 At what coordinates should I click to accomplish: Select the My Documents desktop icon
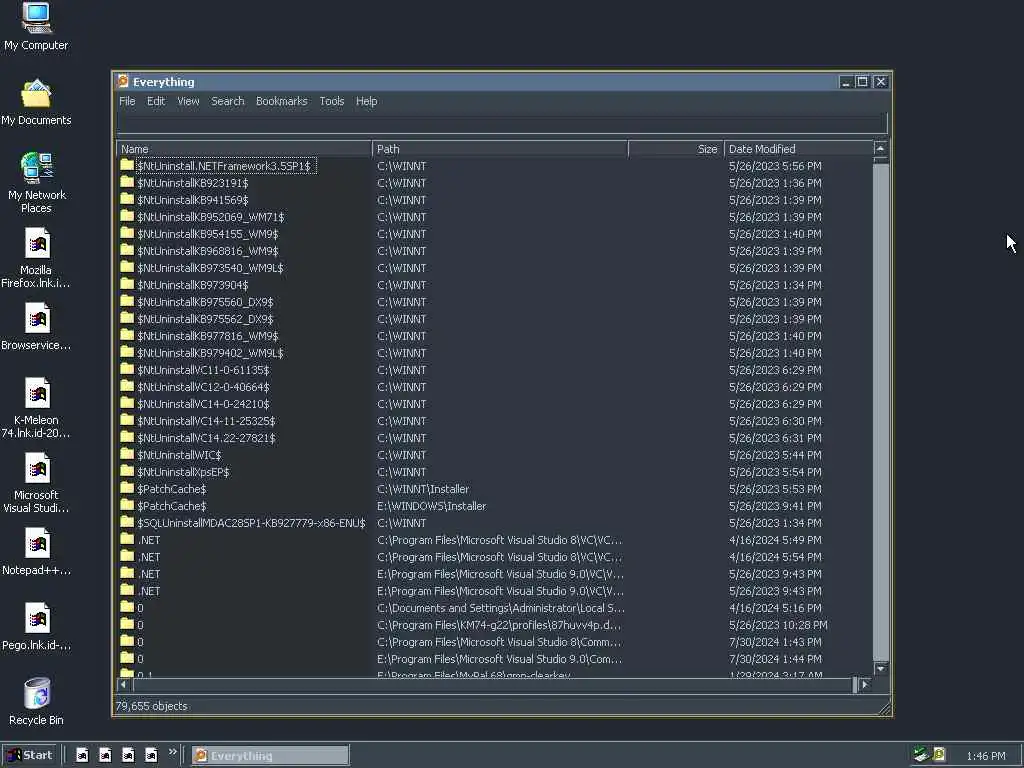tap(37, 94)
